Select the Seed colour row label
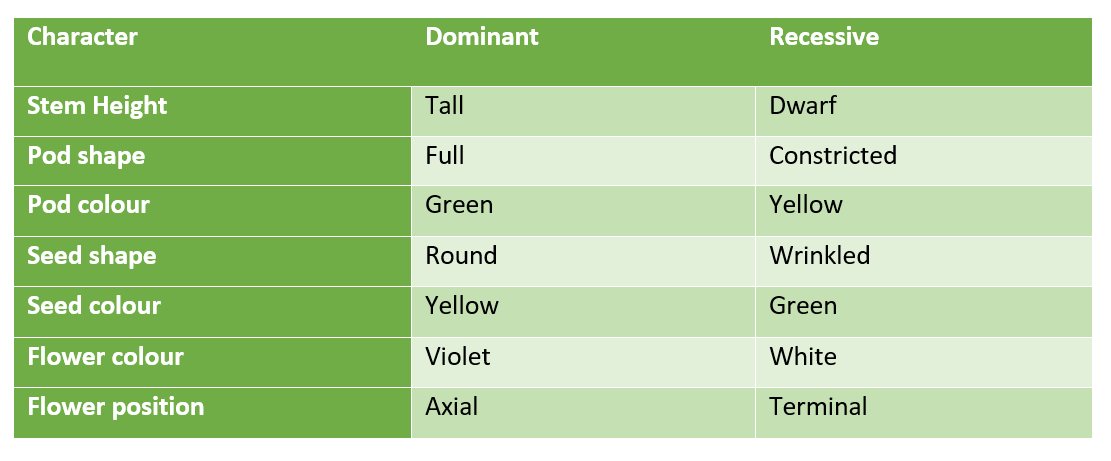This screenshot has height=461, width=1111. (x=94, y=306)
